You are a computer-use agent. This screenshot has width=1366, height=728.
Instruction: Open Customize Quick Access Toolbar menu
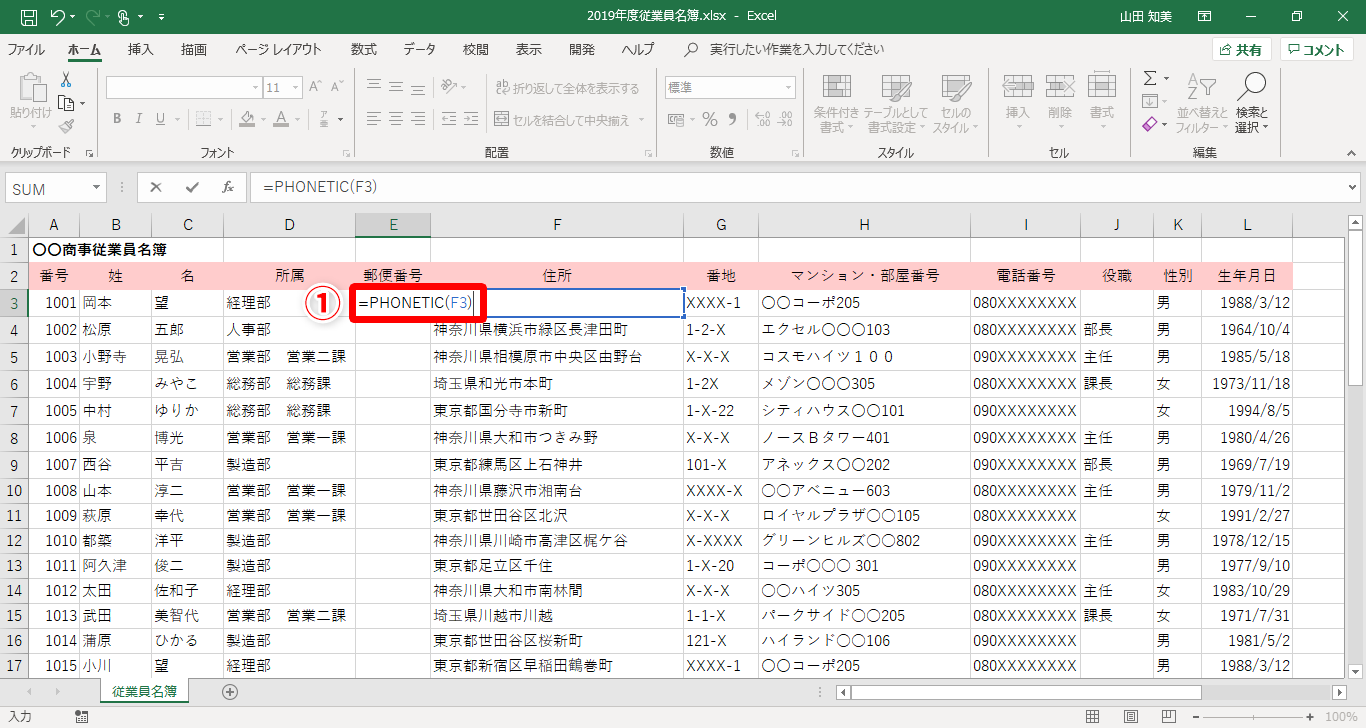tap(163, 17)
